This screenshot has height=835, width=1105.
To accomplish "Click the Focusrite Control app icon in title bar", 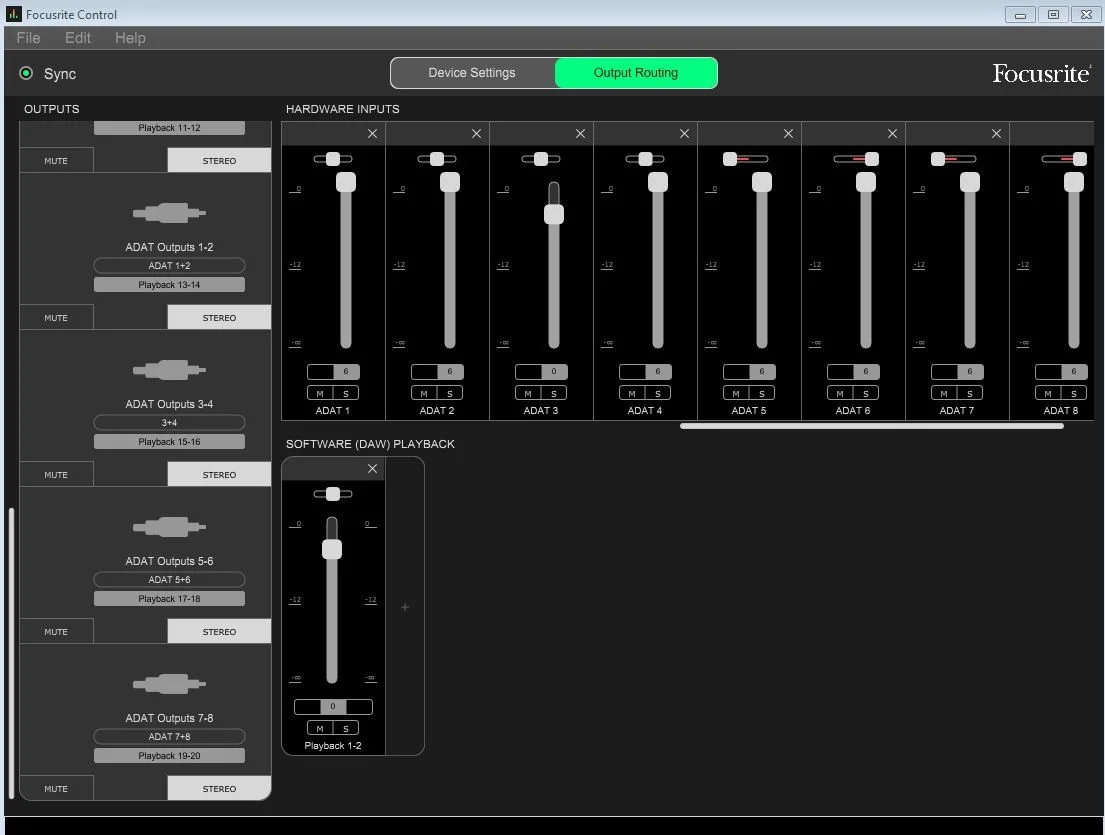I will (14, 13).
